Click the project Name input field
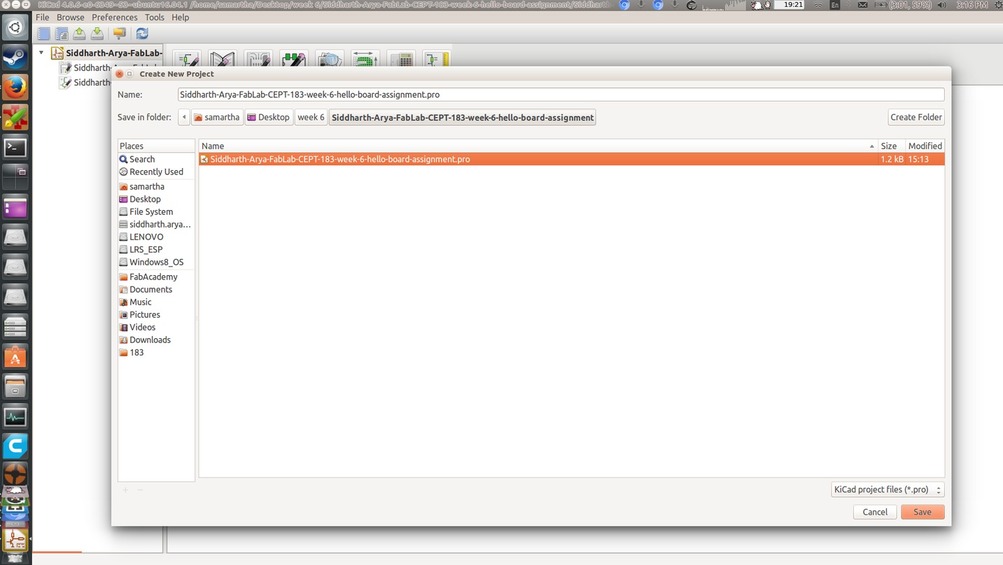This screenshot has width=1003, height=565. (x=561, y=94)
